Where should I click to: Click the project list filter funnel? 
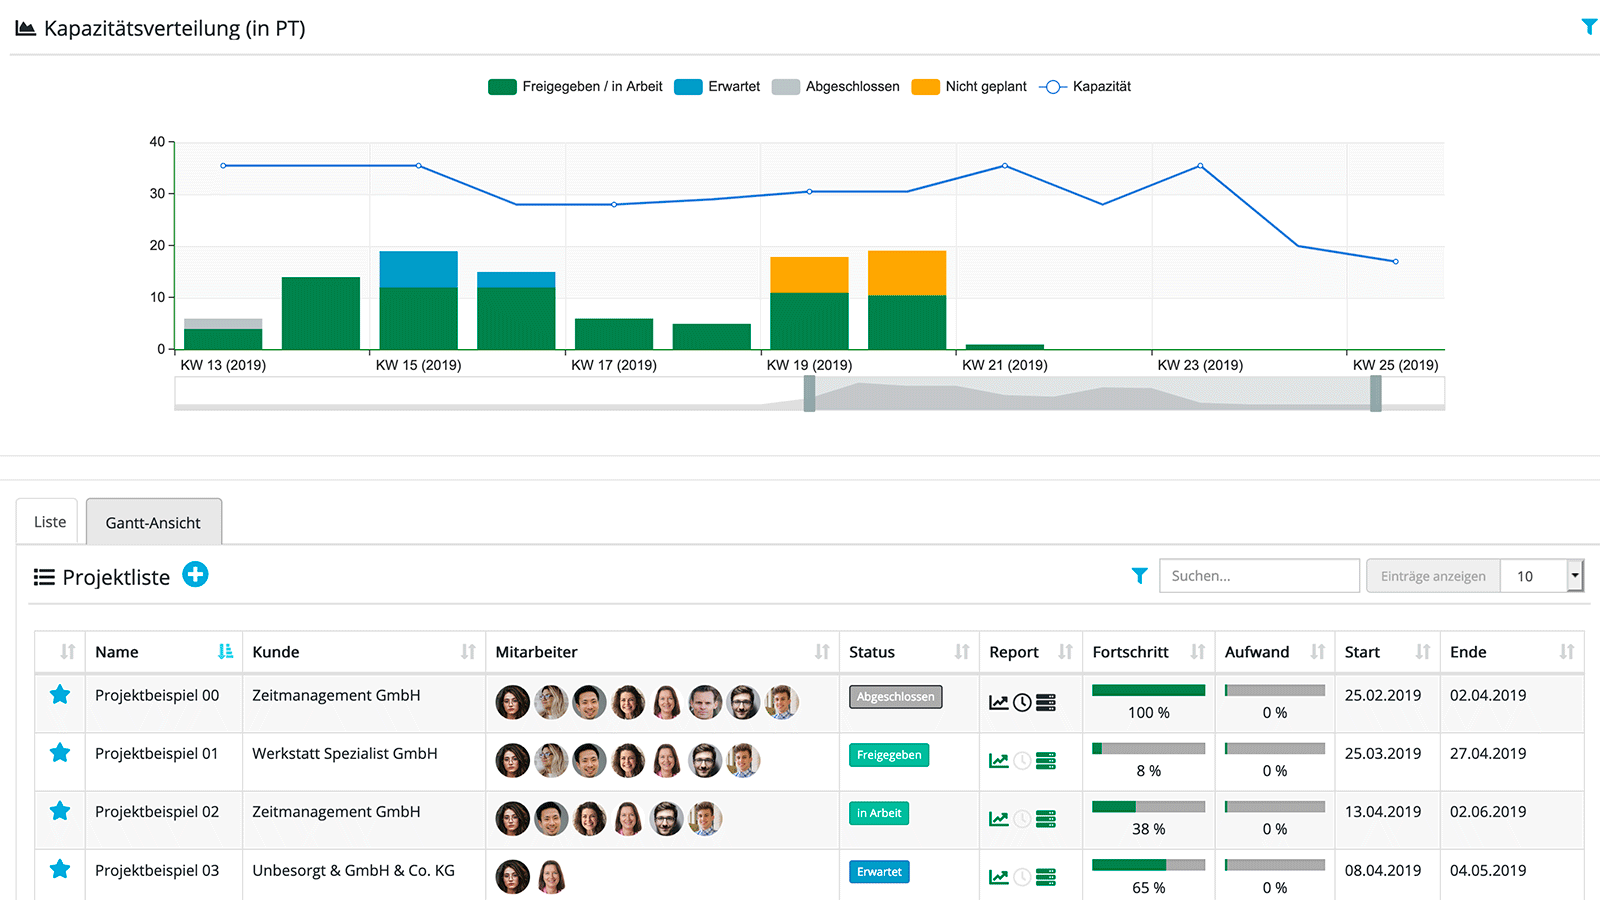(x=1139, y=576)
